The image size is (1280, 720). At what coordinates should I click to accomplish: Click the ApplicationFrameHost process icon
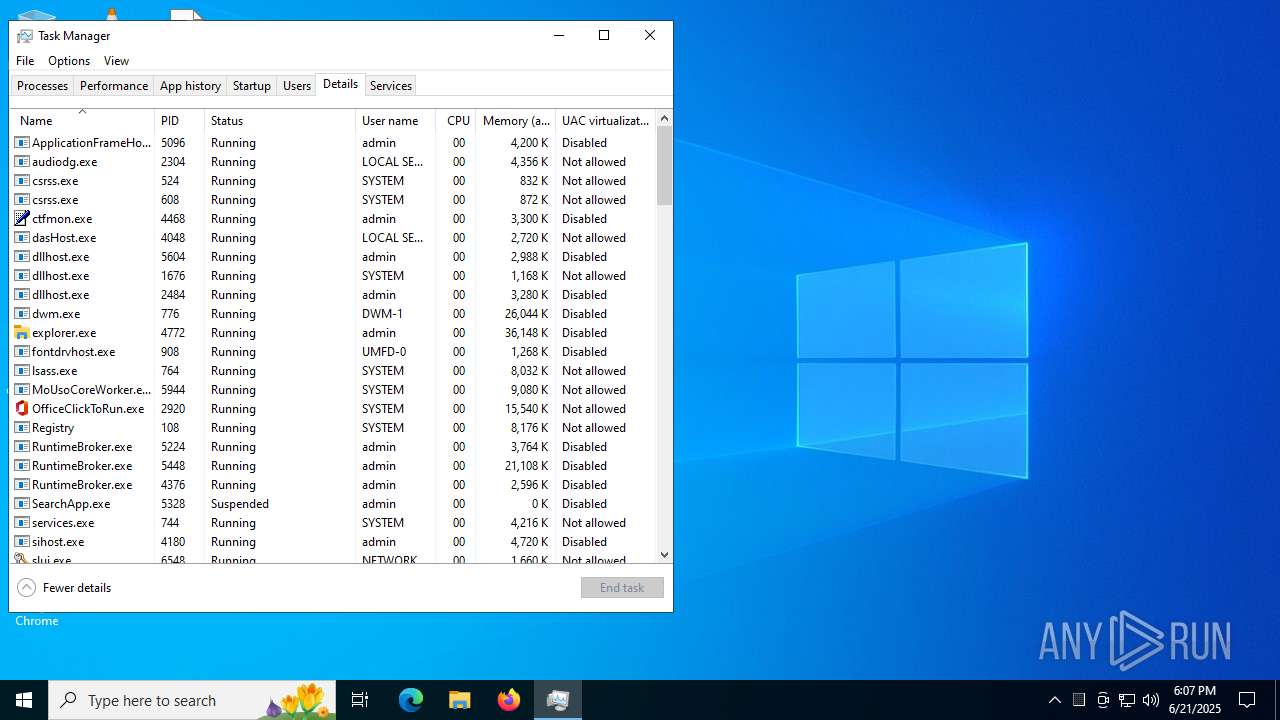(22, 142)
